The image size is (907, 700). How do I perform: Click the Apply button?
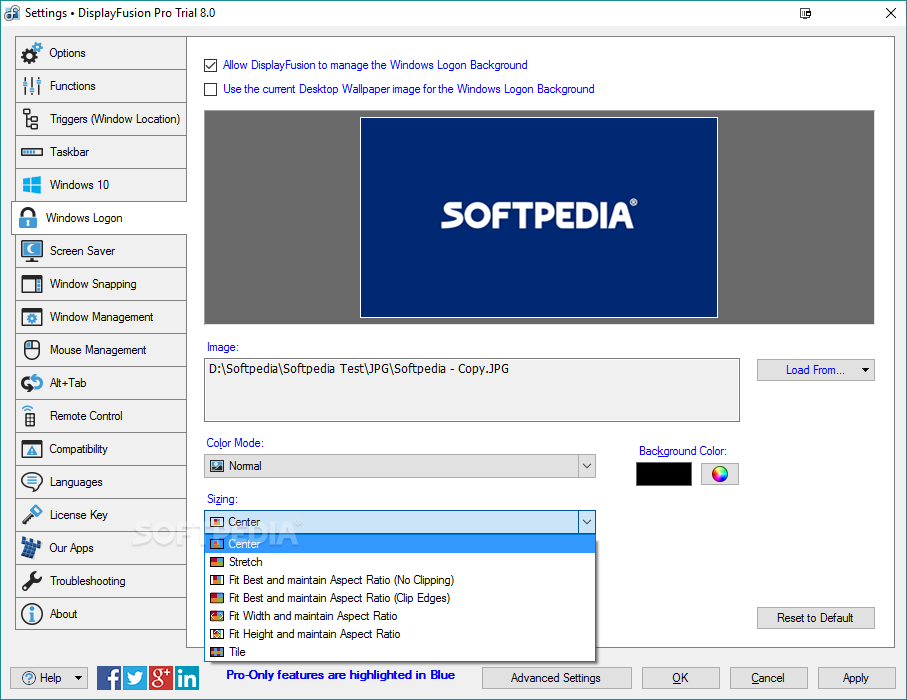coord(856,677)
